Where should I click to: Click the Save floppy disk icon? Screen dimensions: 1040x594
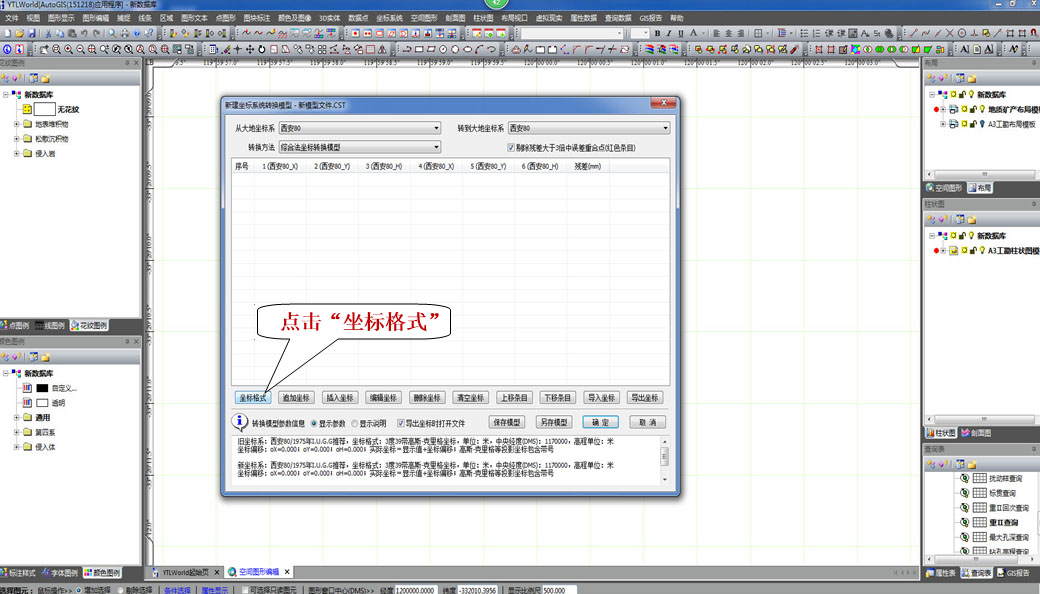(31, 32)
